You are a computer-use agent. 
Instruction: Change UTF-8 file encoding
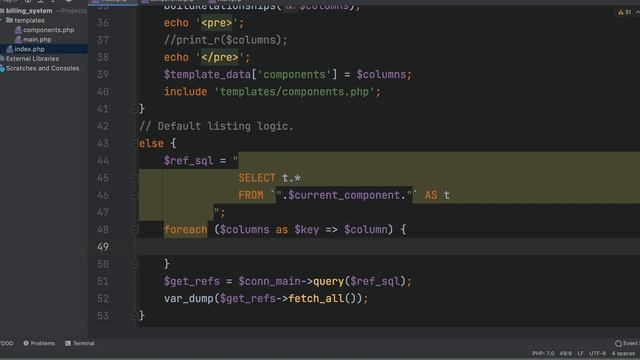coord(598,353)
